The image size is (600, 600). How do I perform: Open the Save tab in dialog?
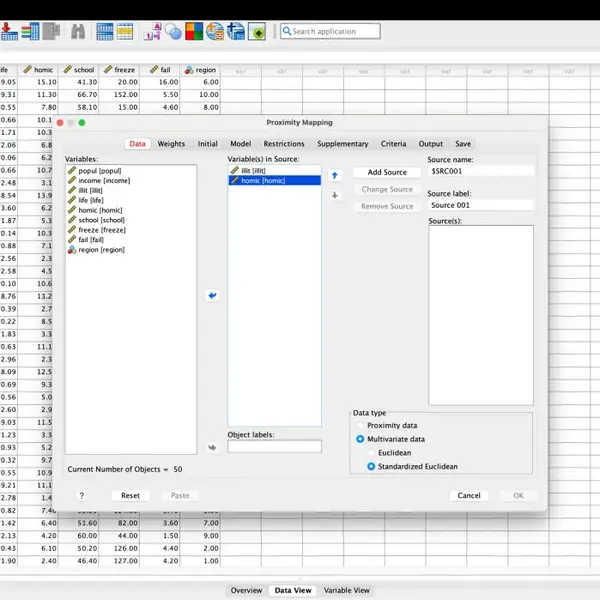463,144
